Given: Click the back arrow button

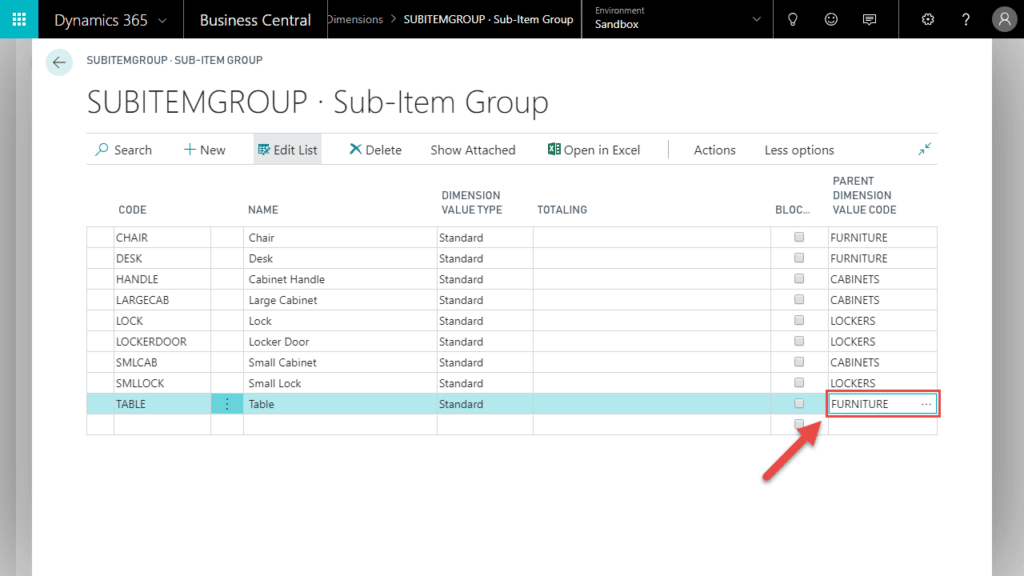Looking at the screenshot, I should pyautogui.click(x=59, y=62).
